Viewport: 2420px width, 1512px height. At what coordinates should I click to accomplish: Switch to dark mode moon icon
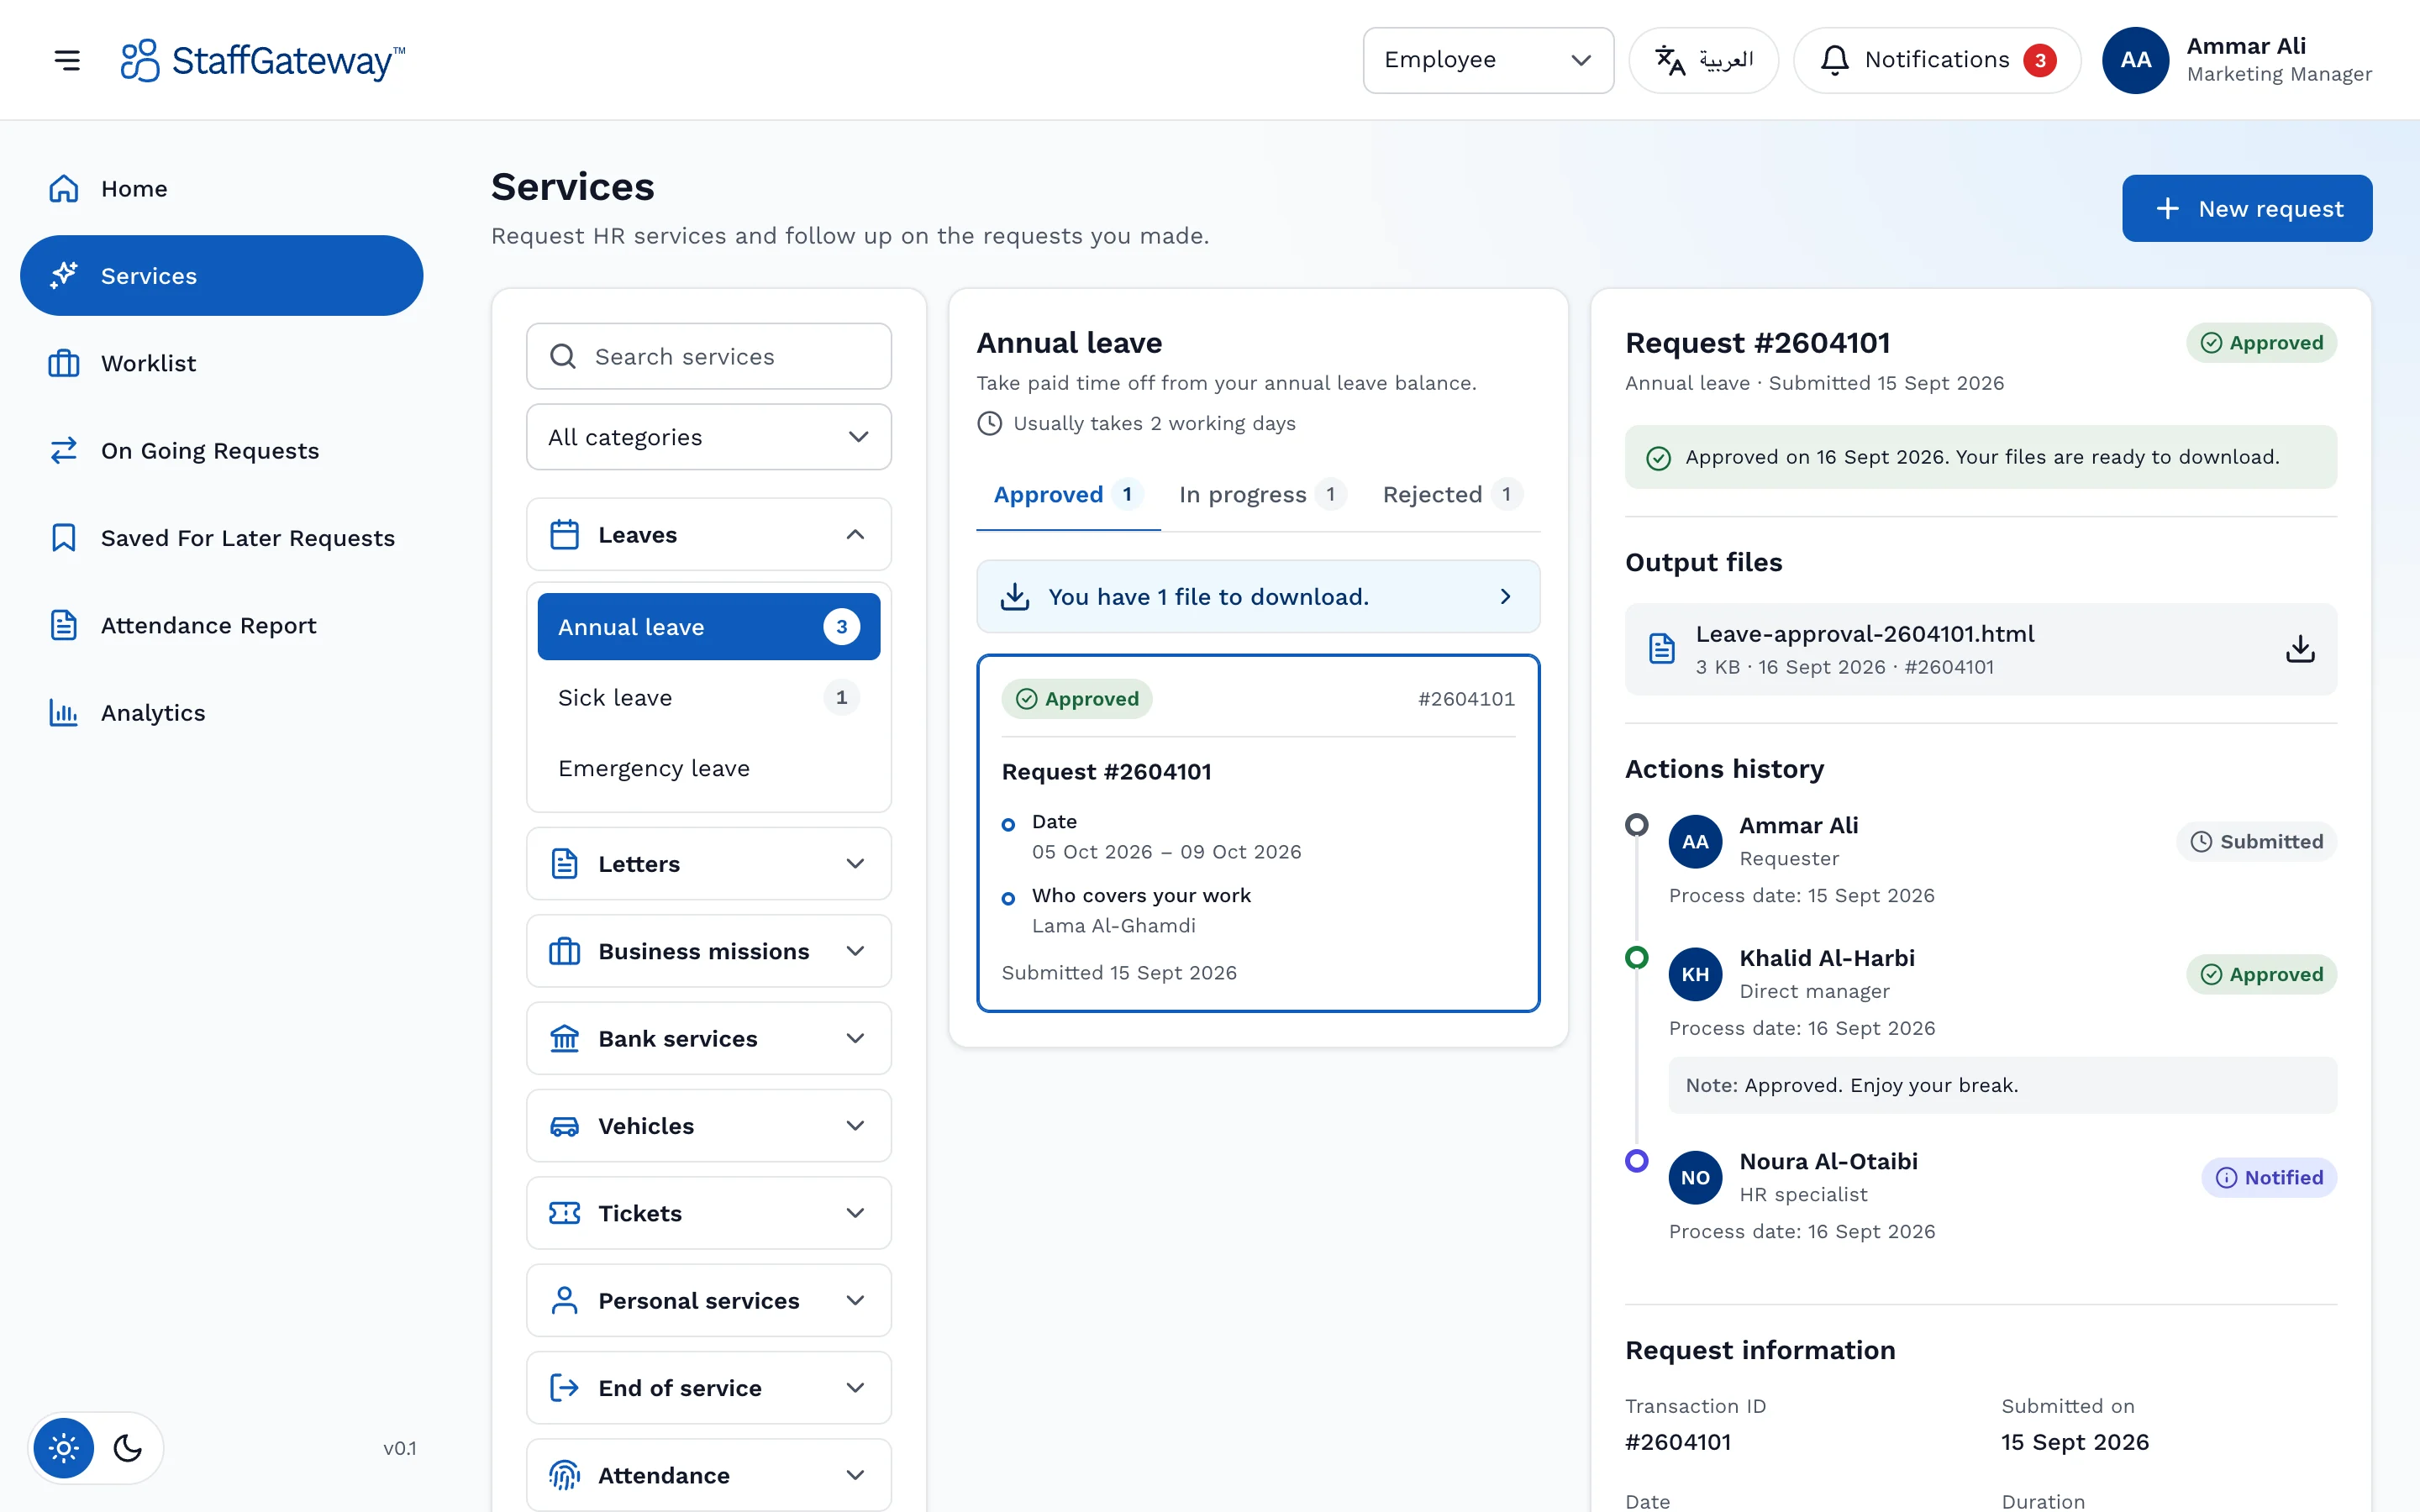128,1447
